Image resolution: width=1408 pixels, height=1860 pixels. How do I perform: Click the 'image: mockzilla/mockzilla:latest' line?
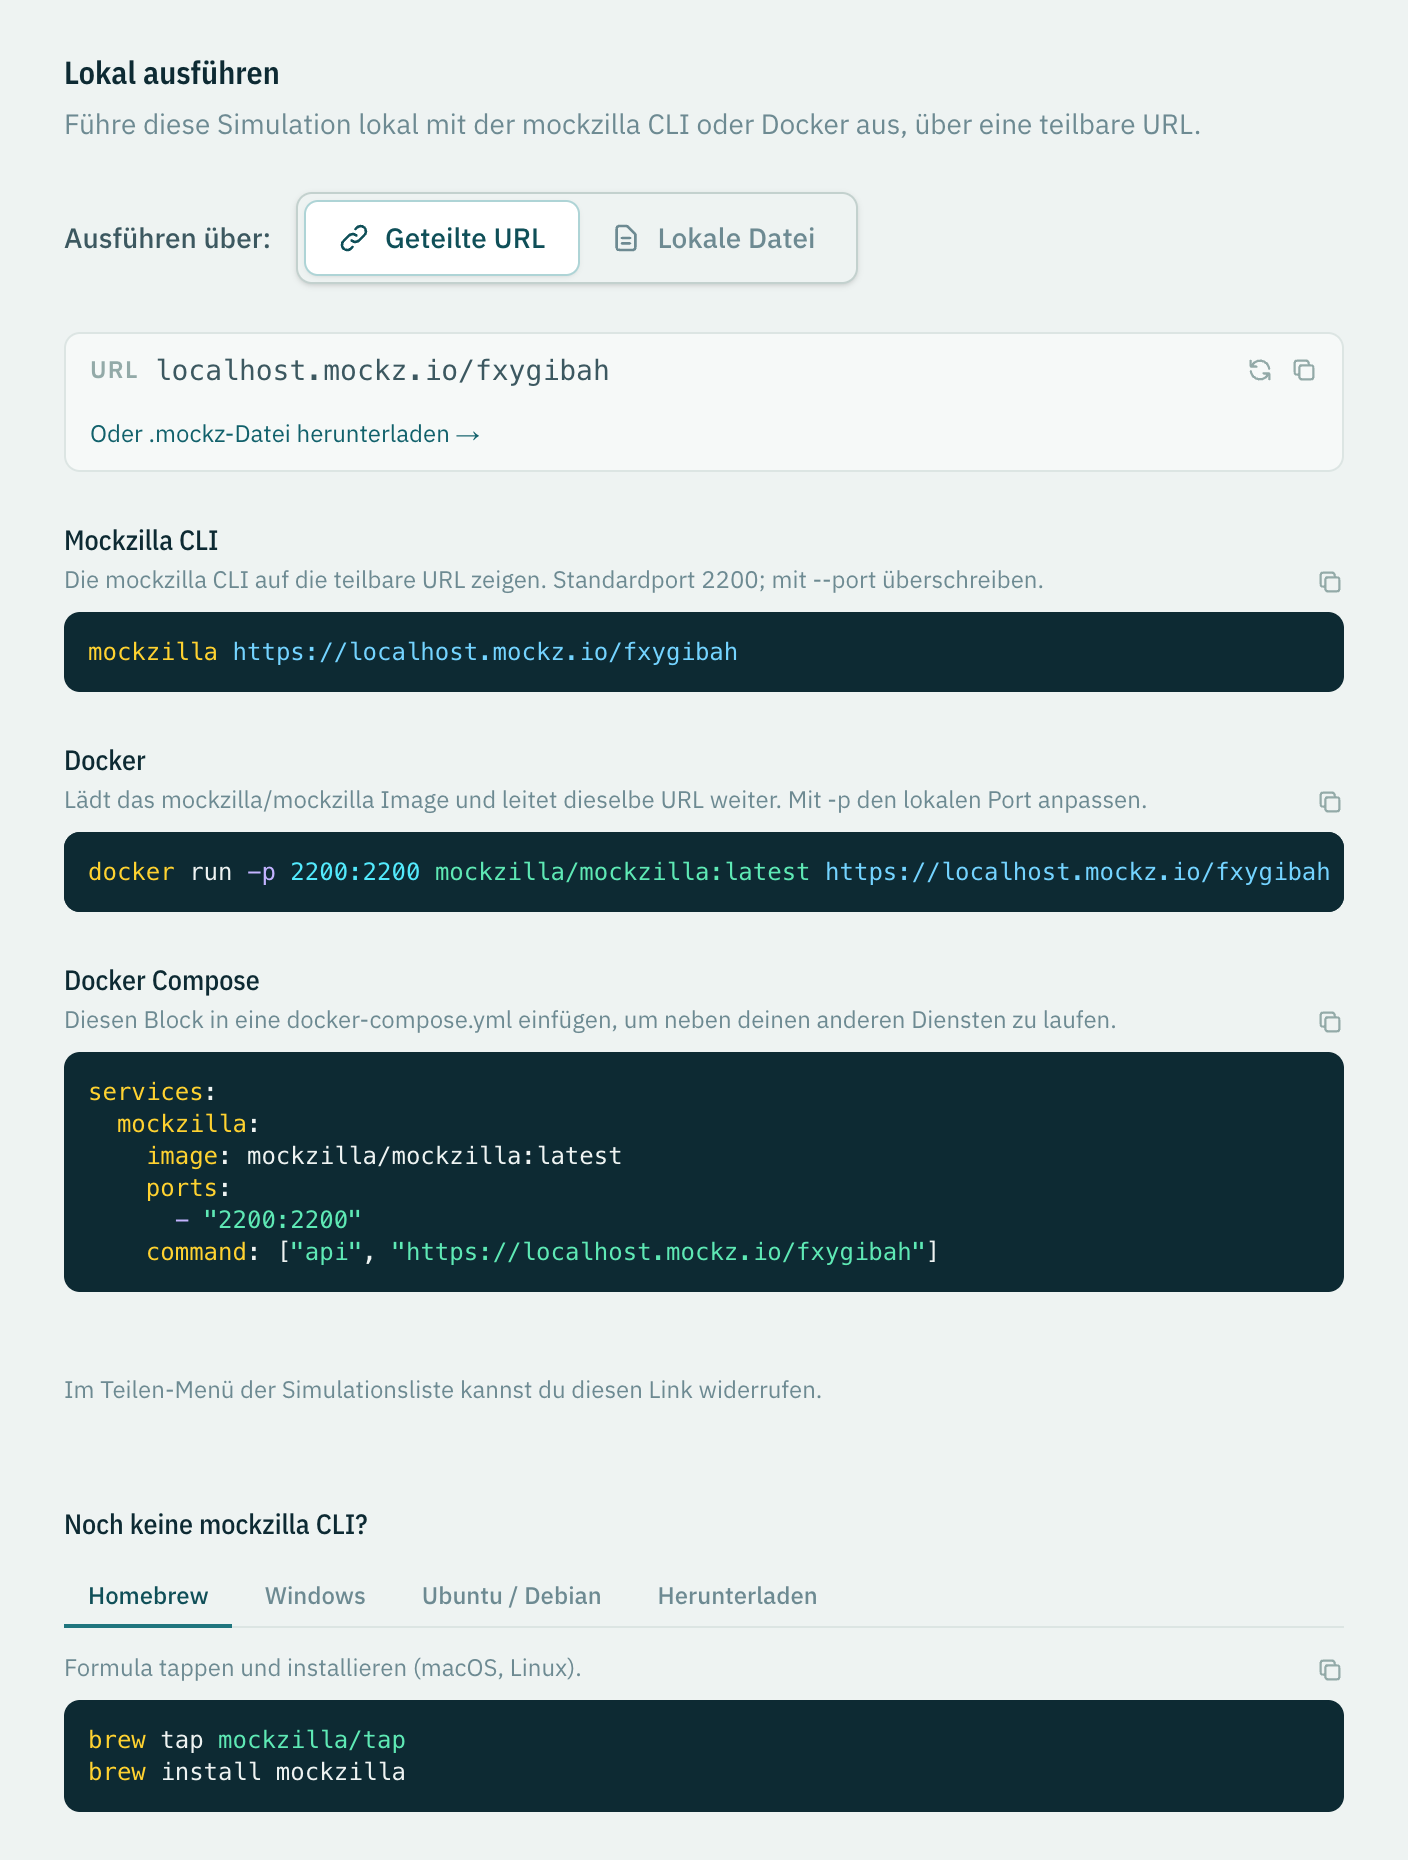(x=384, y=1156)
